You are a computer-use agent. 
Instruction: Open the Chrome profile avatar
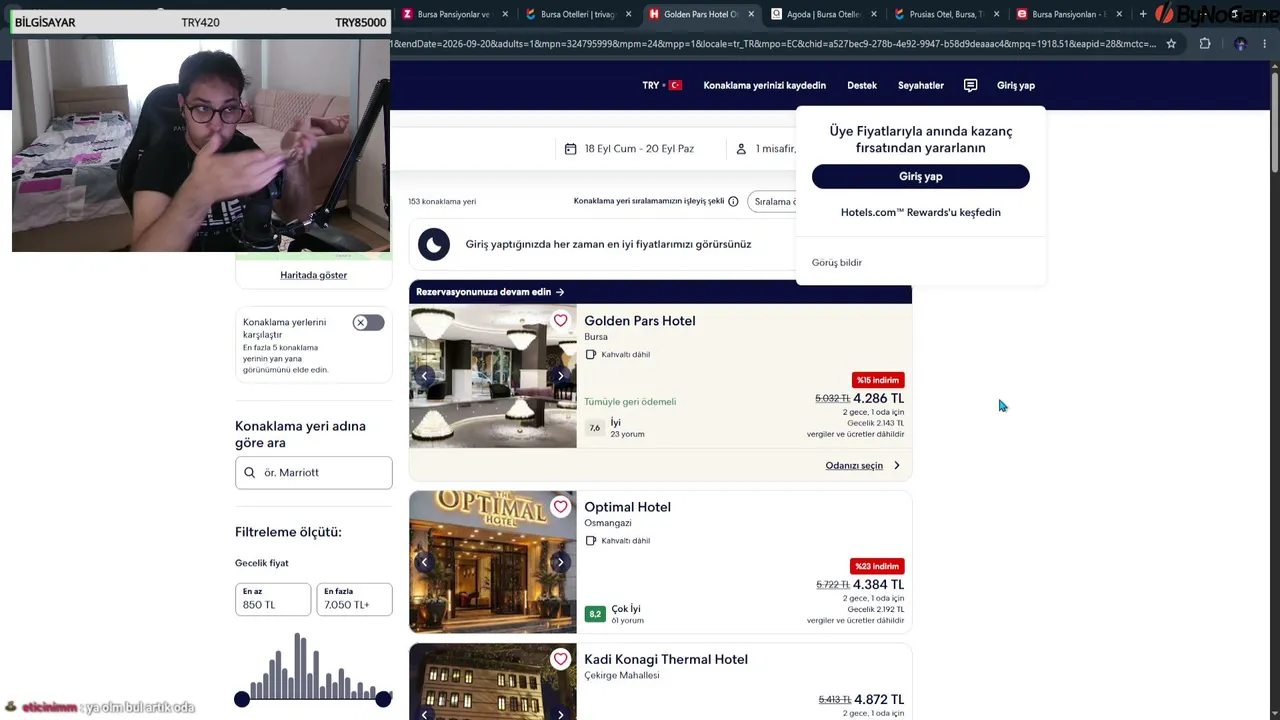point(1240,44)
